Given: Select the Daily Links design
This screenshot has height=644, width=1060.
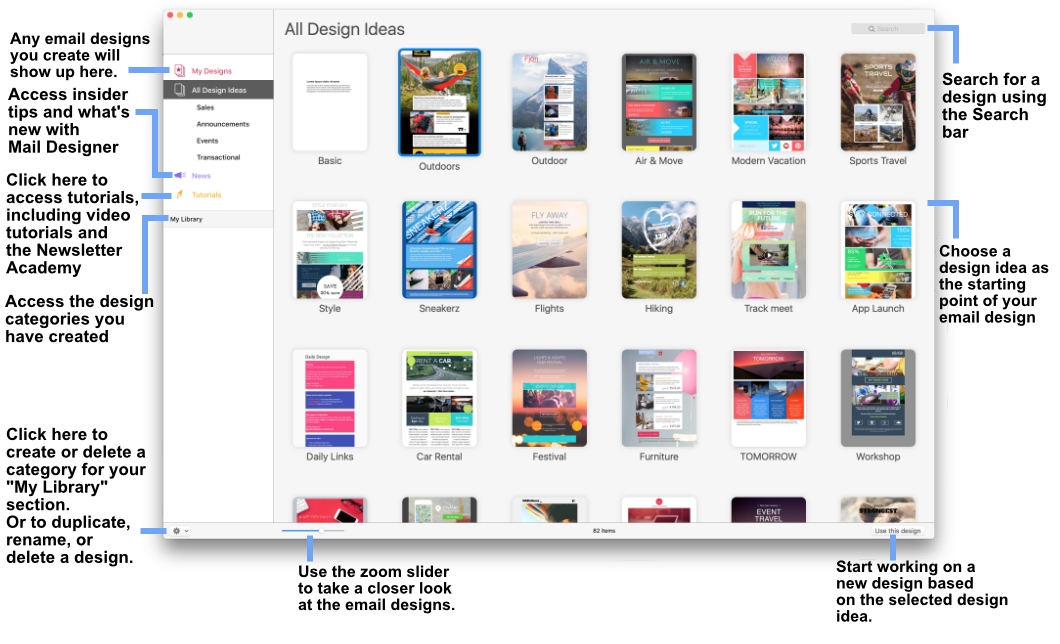Looking at the screenshot, I should click(330, 398).
